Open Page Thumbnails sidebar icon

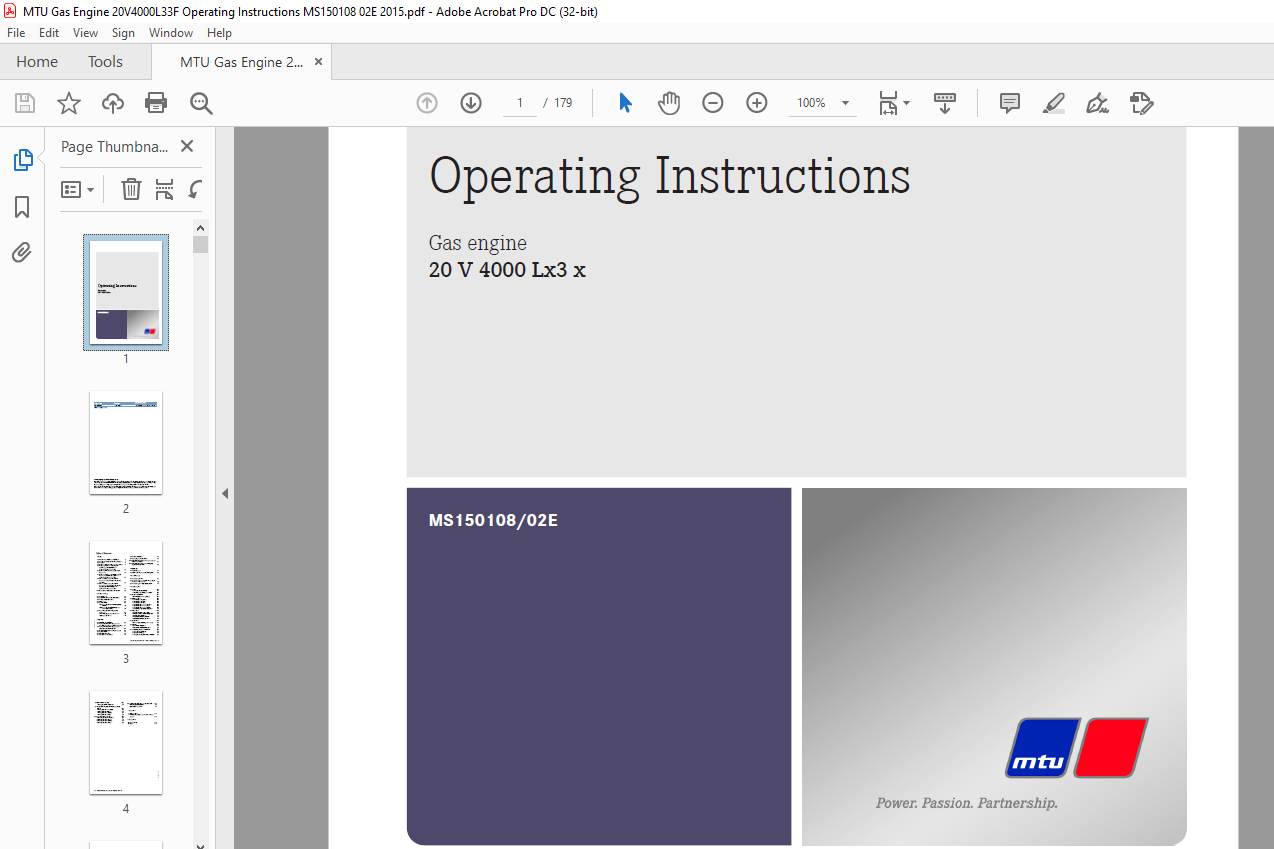(22, 160)
